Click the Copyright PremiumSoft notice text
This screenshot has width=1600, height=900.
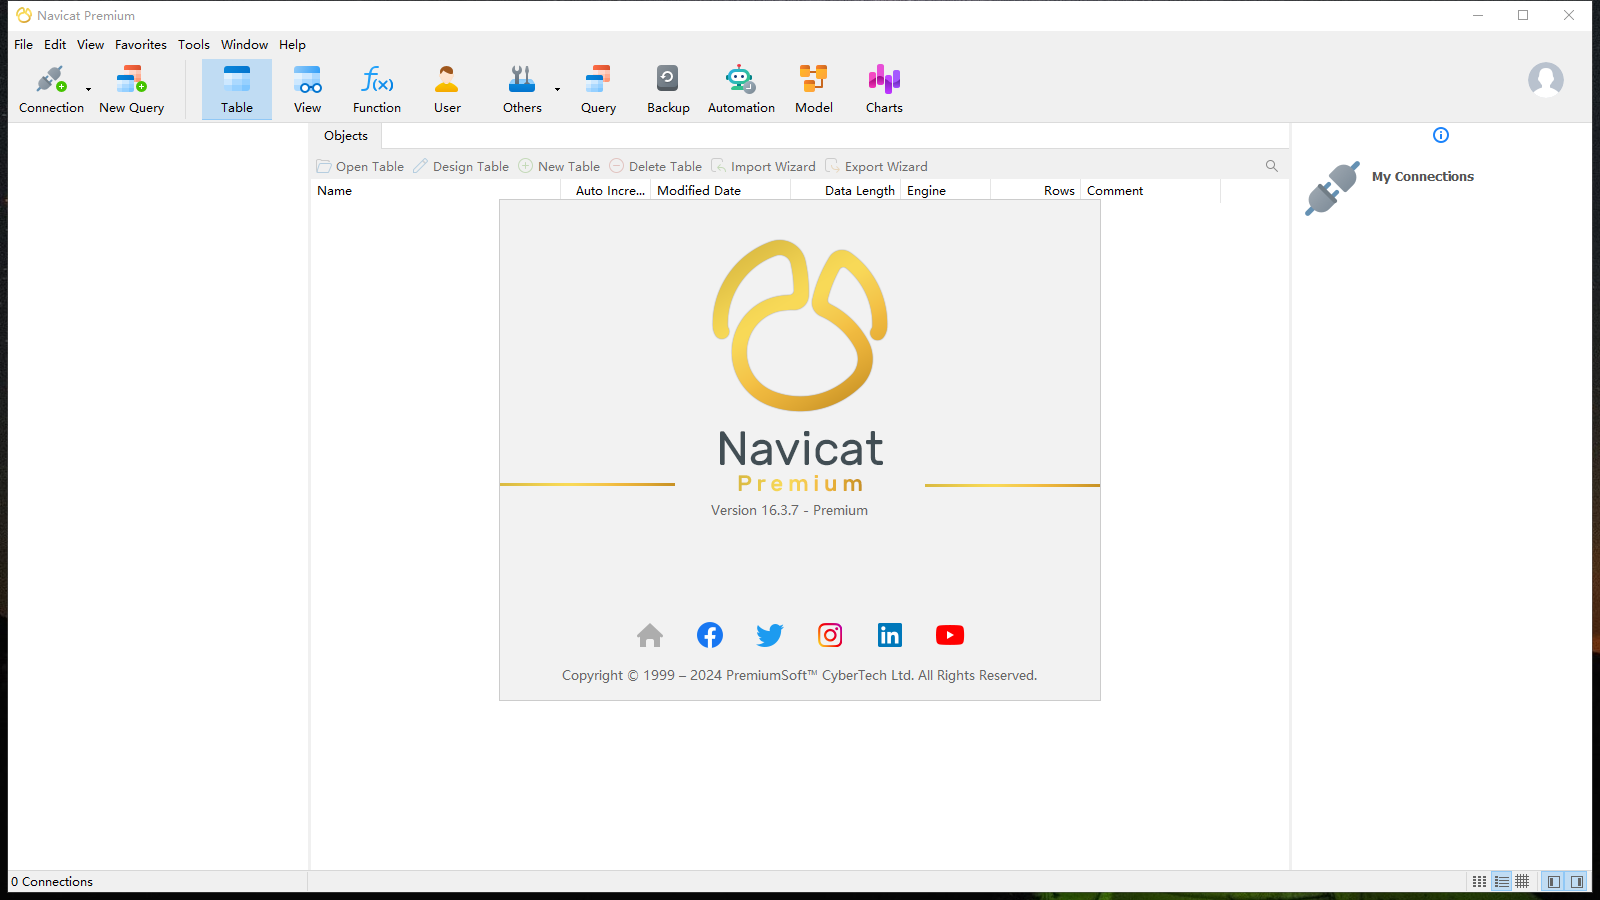coord(799,676)
